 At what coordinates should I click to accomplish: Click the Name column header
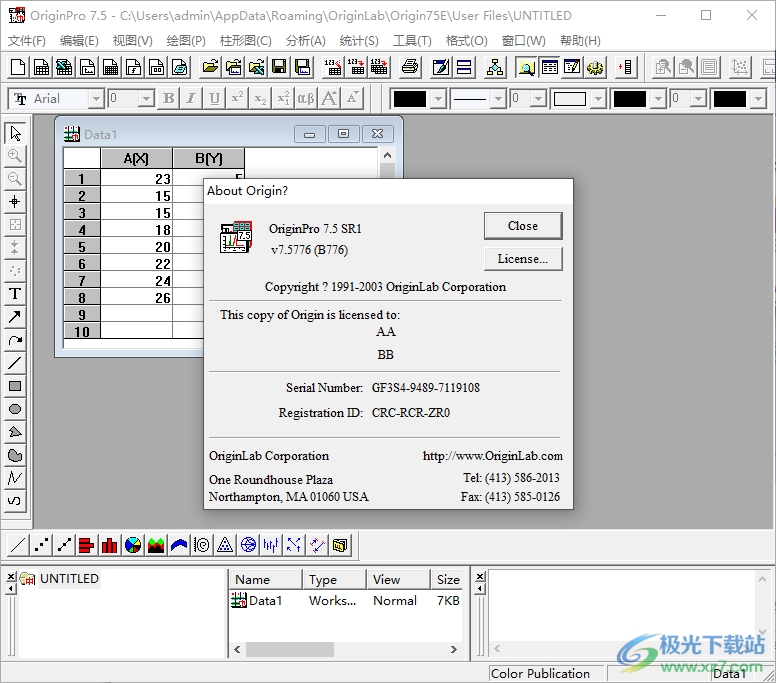click(x=265, y=579)
